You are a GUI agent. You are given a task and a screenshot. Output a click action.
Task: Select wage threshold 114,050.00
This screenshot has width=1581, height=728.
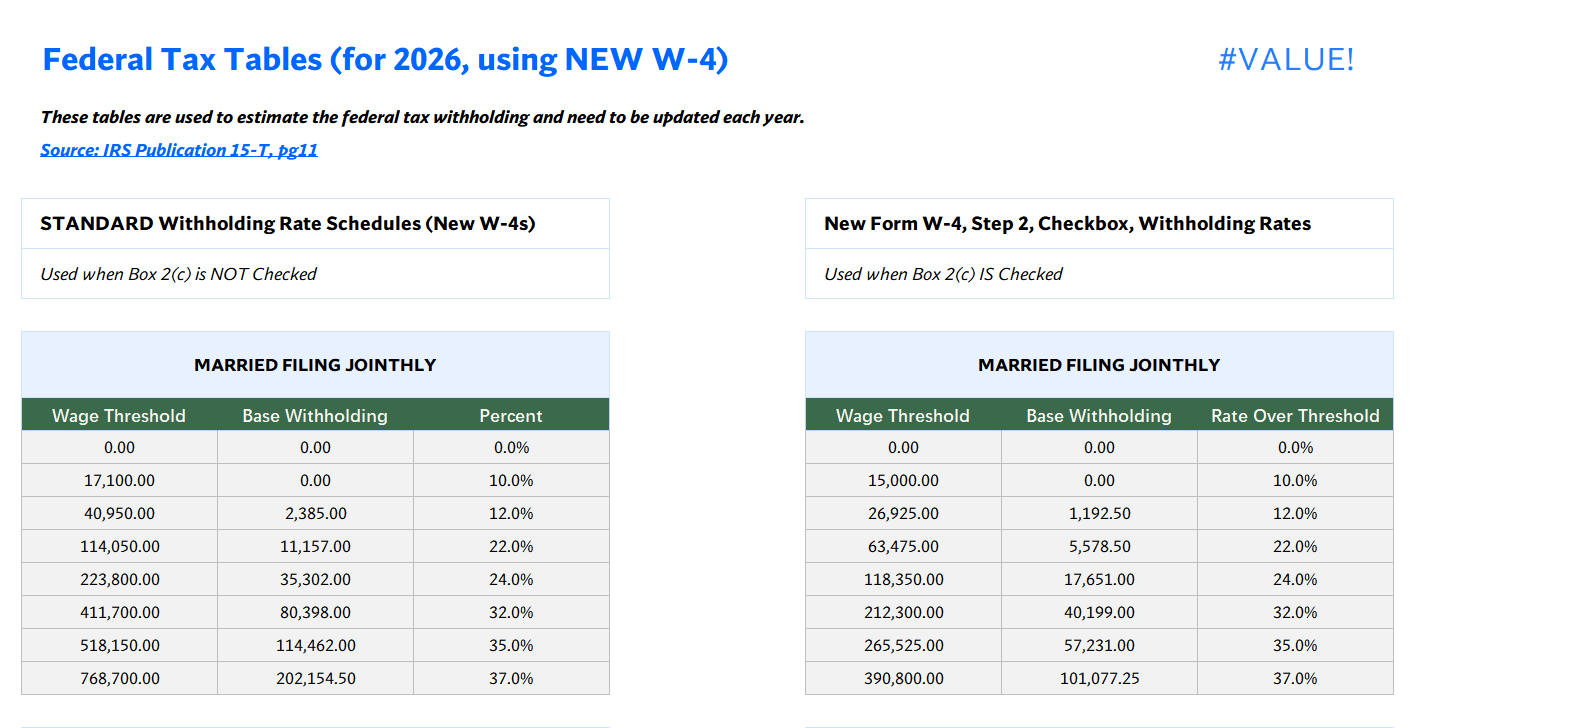(x=120, y=546)
